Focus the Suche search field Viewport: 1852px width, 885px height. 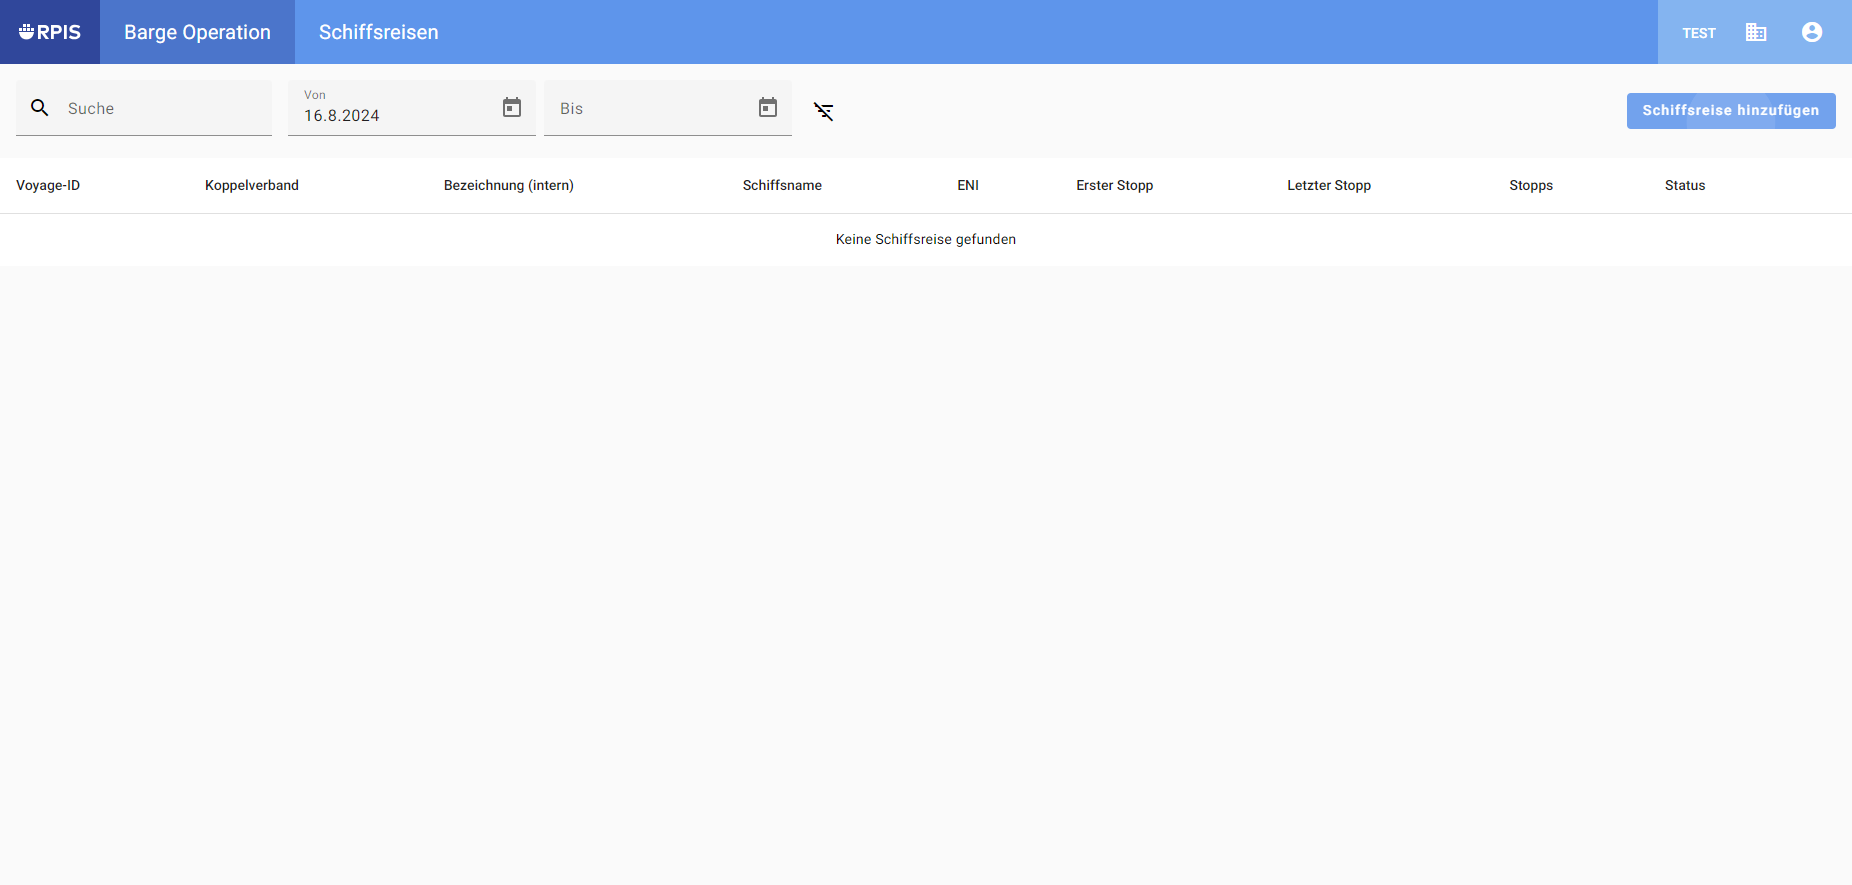tap(160, 108)
